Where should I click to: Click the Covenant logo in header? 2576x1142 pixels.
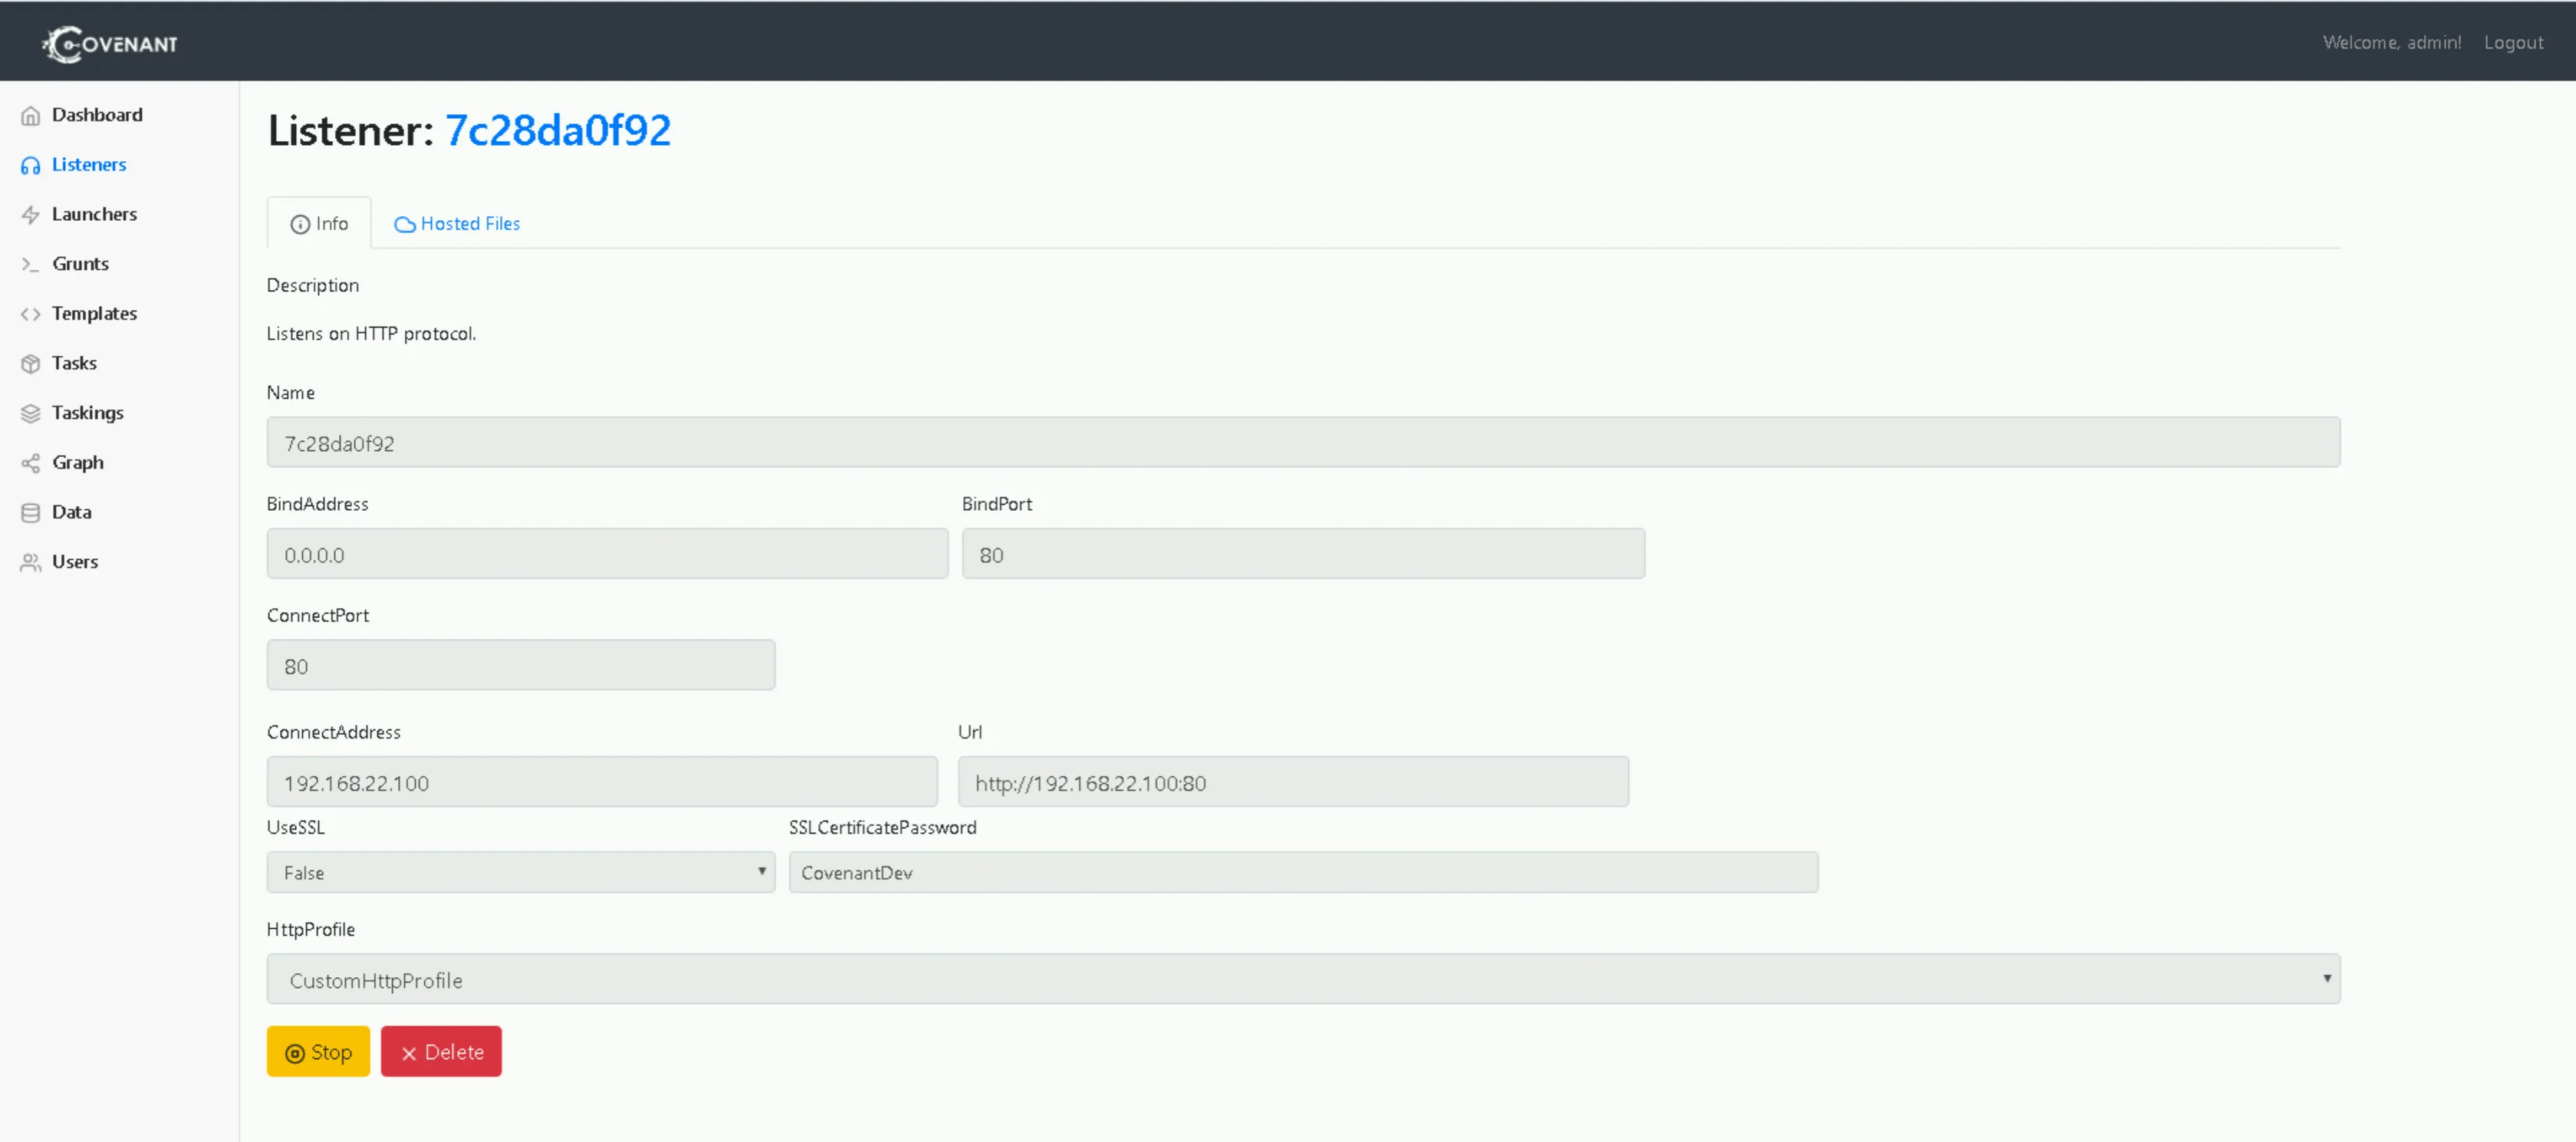click(x=110, y=43)
